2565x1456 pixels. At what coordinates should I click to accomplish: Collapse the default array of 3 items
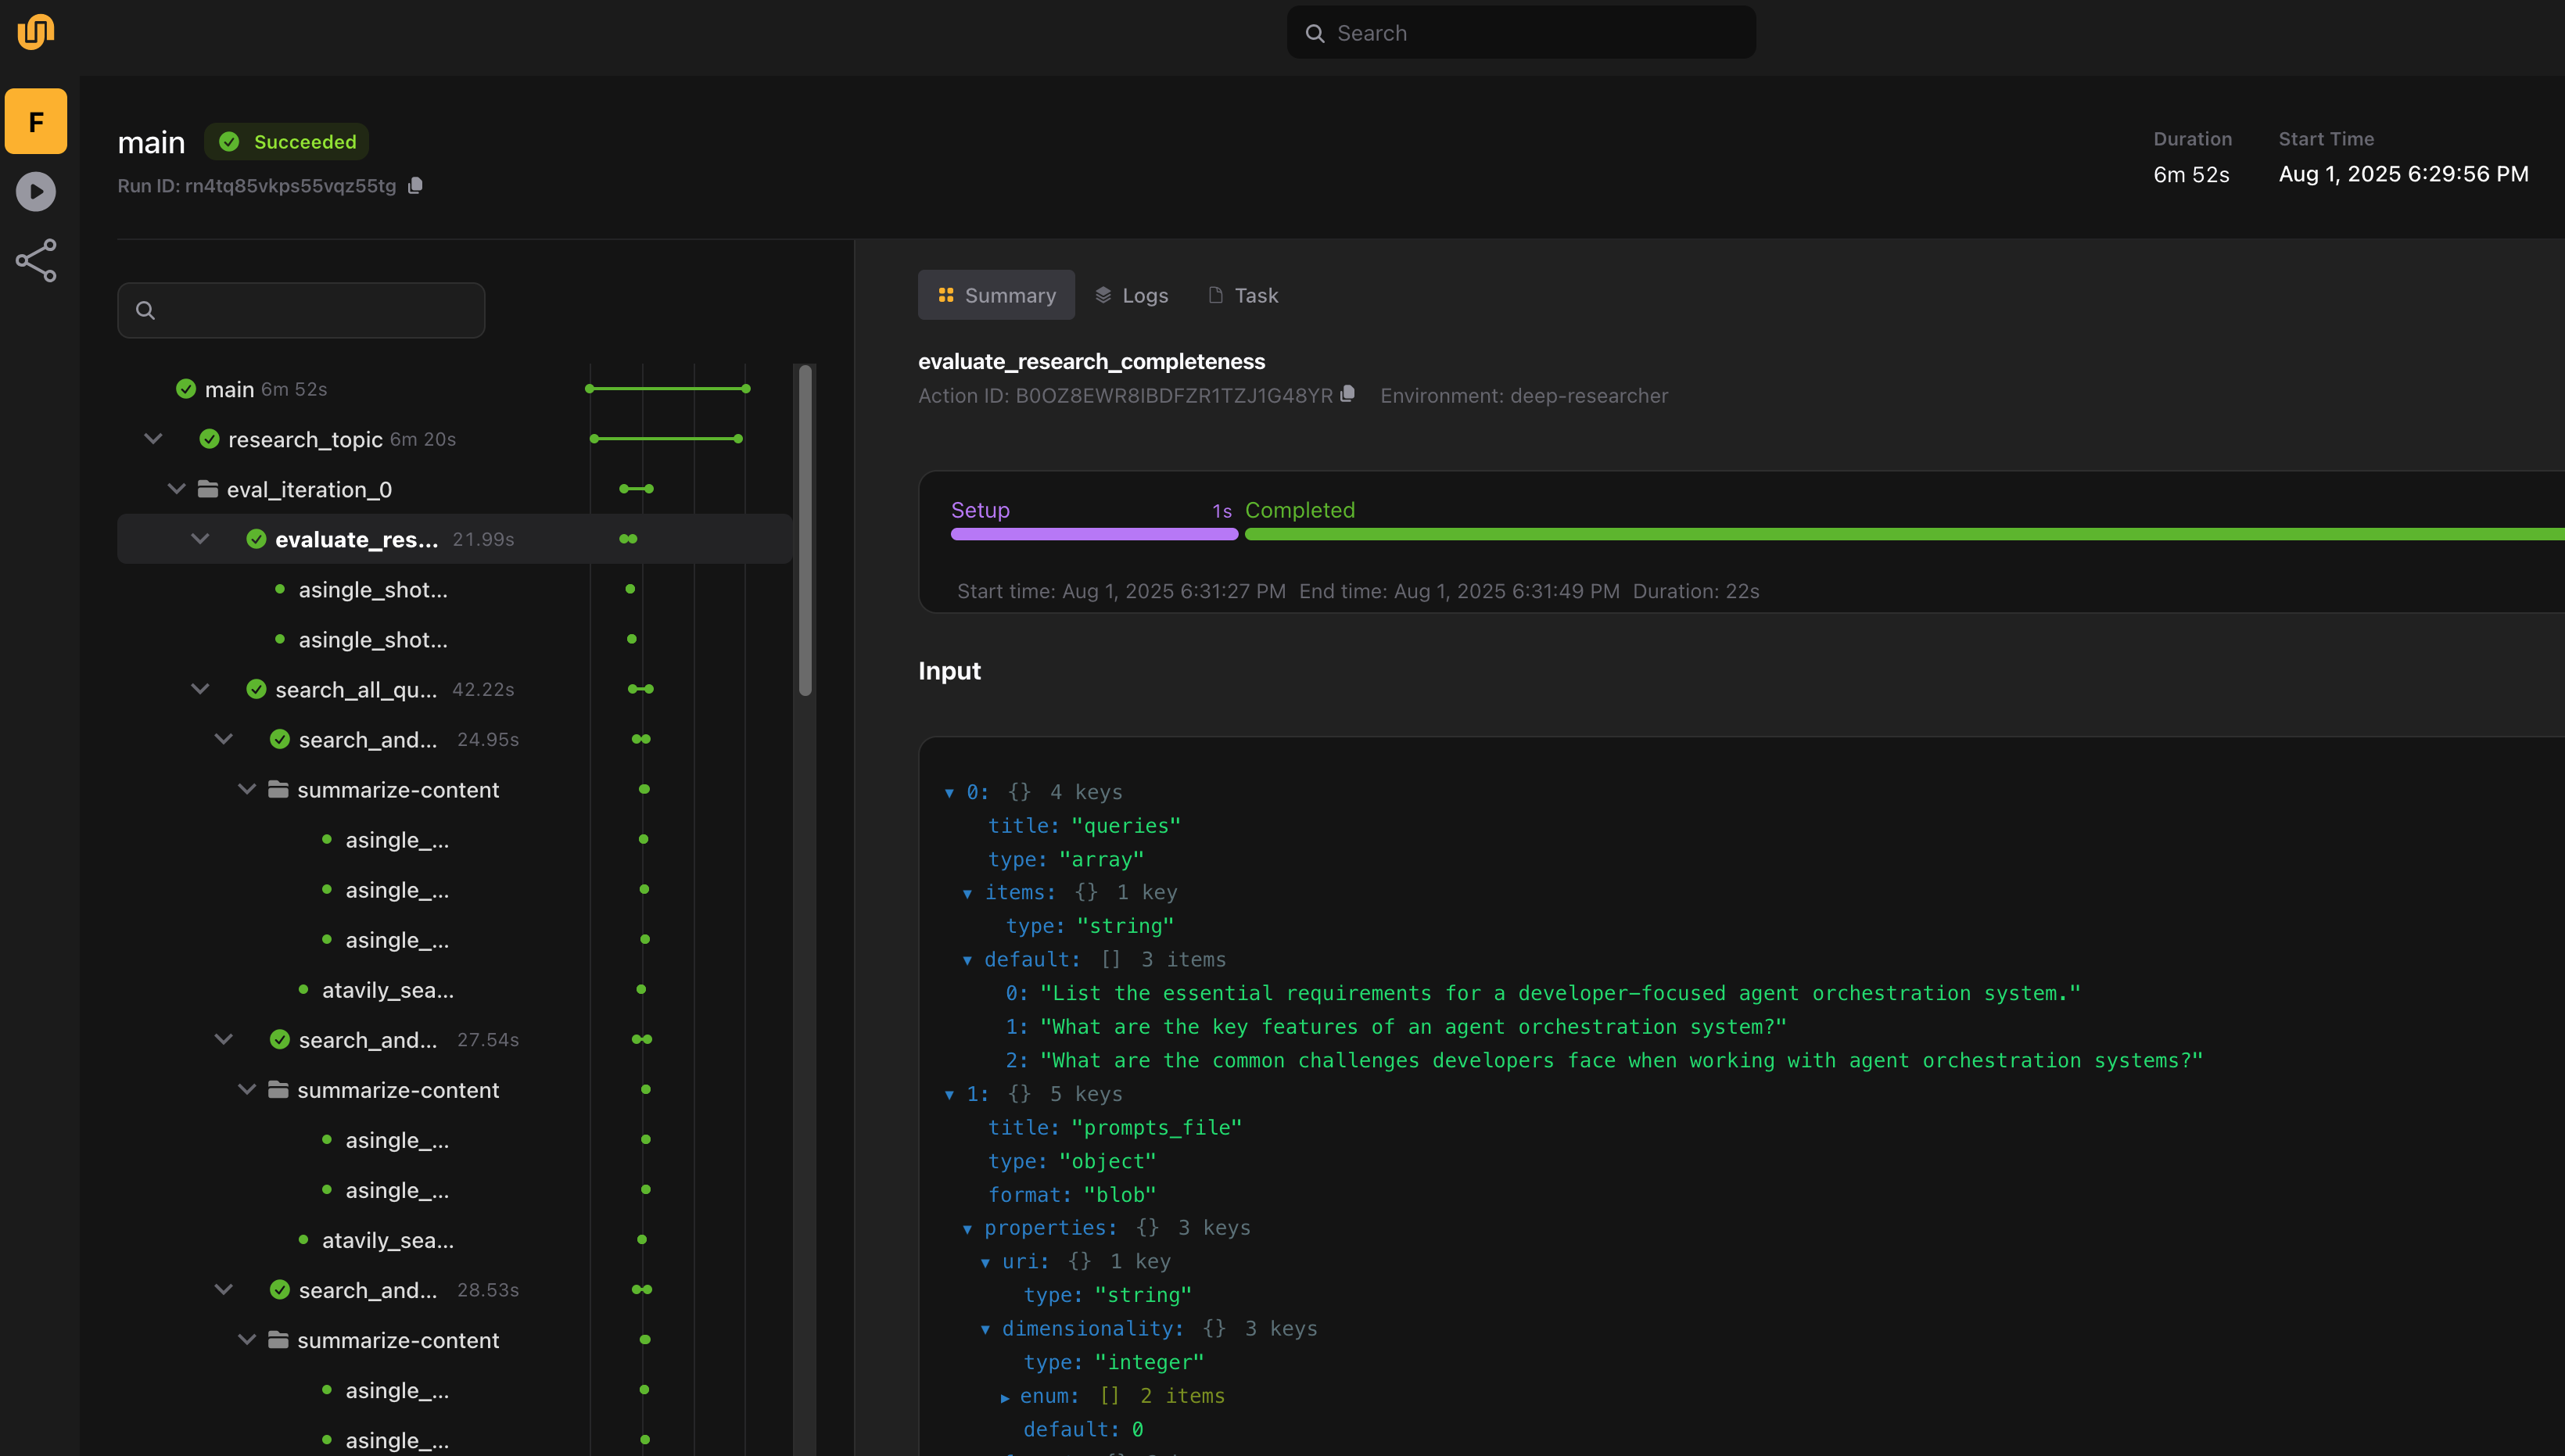click(967, 960)
